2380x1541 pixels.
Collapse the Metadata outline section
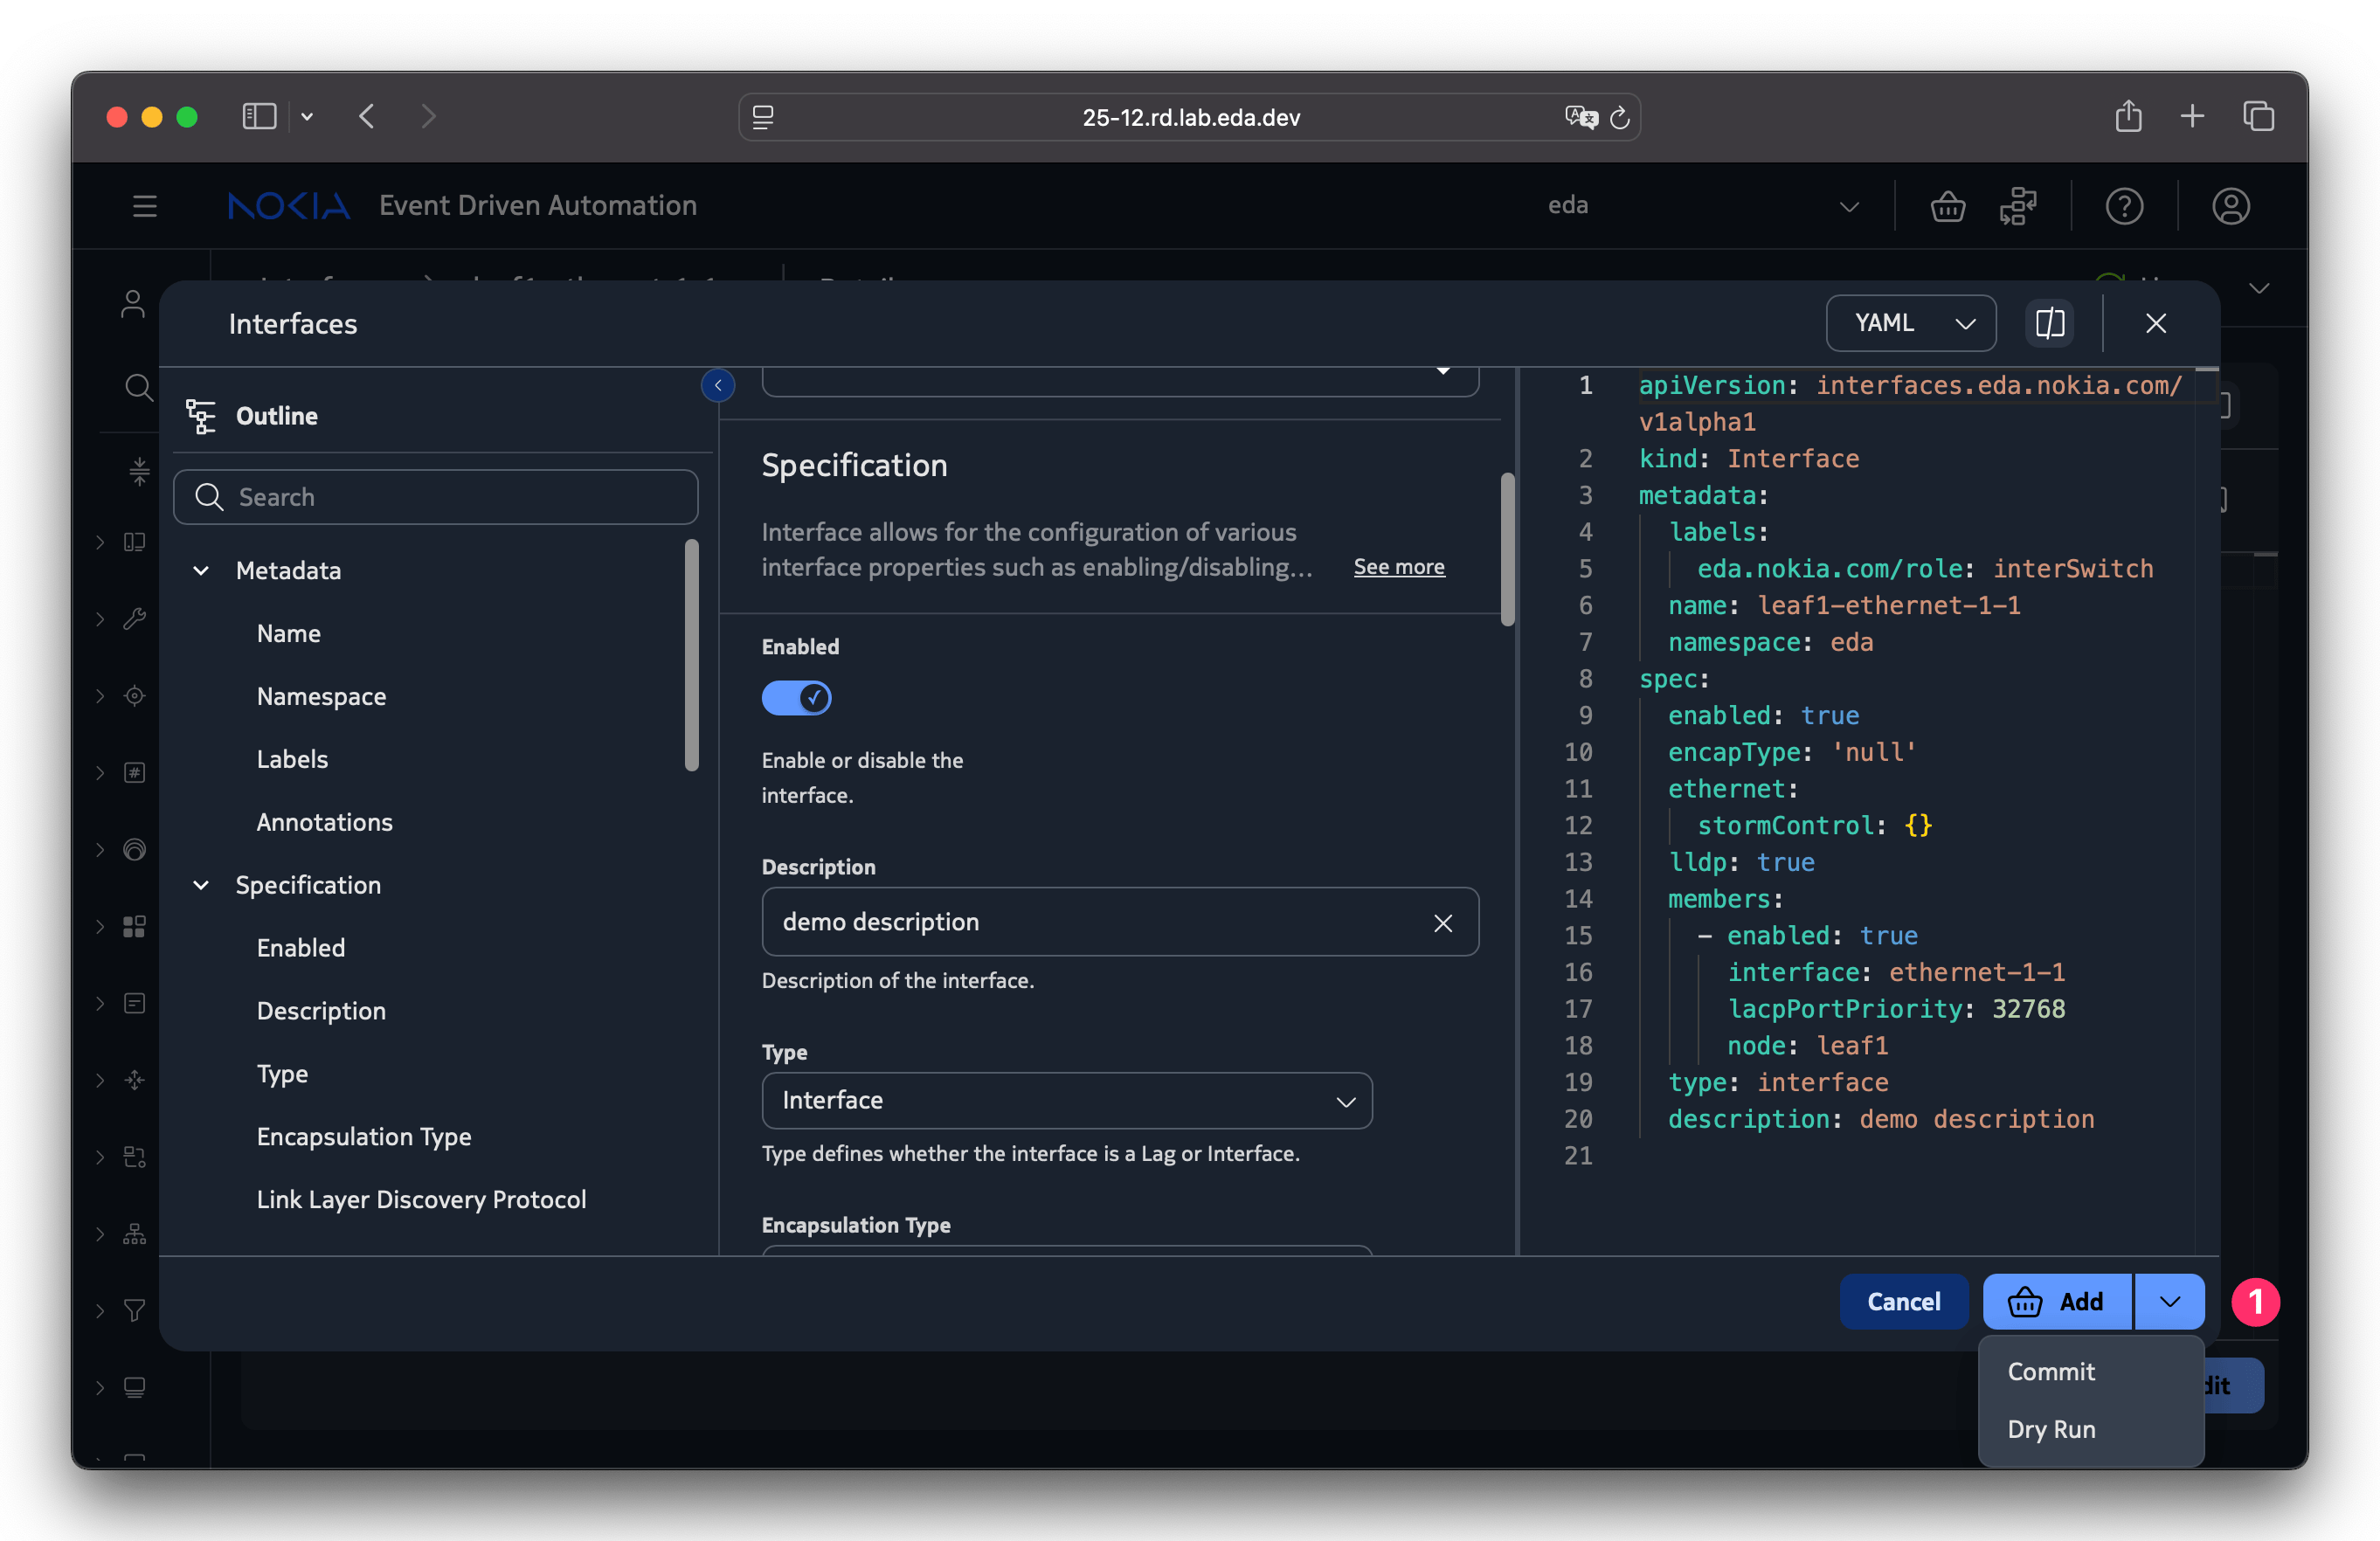click(x=201, y=570)
